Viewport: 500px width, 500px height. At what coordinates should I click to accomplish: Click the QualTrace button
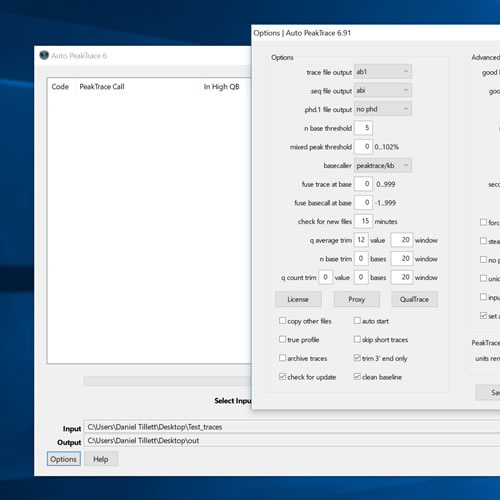coord(414,299)
